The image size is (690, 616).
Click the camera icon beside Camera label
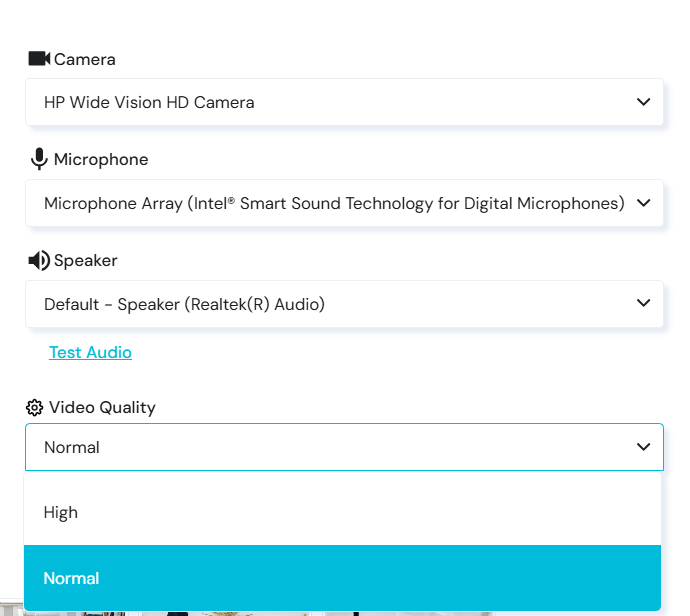coord(39,59)
